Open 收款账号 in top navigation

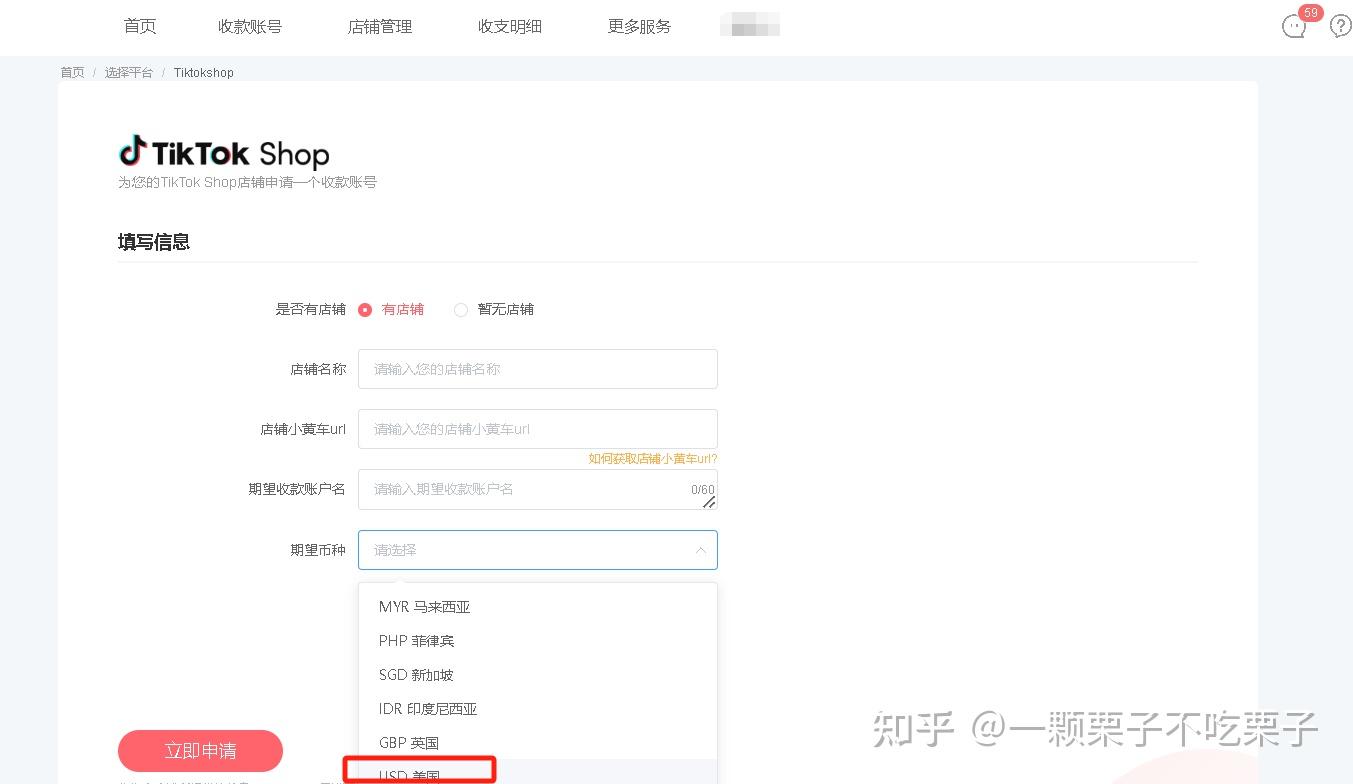point(250,27)
